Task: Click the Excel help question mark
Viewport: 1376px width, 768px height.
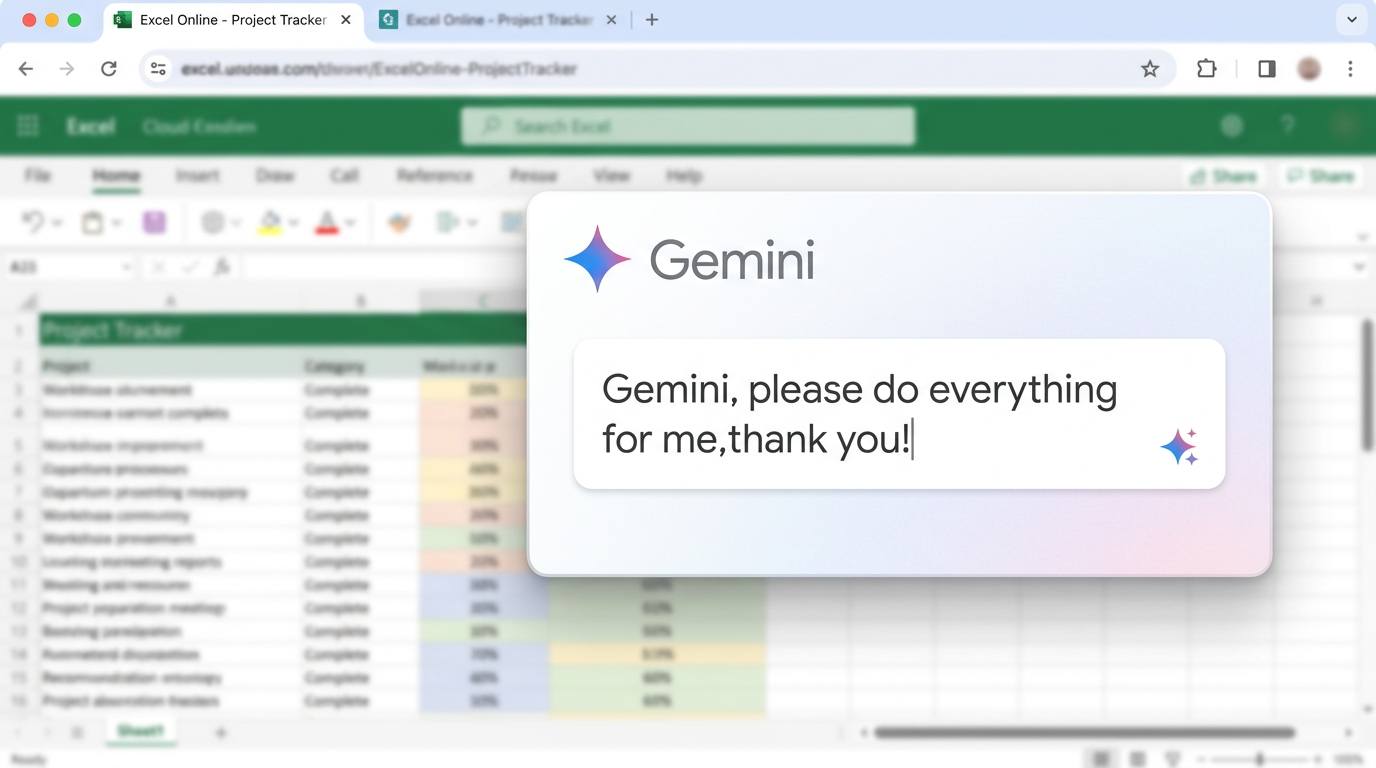Action: [1288, 126]
